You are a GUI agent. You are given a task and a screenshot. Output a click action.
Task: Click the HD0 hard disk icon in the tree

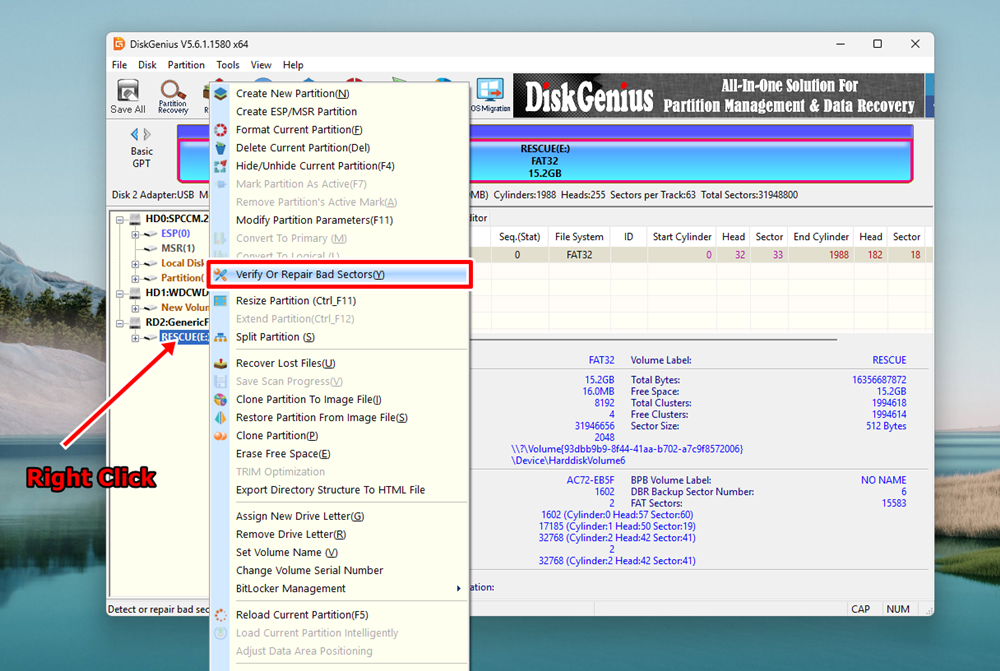(x=135, y=219)
